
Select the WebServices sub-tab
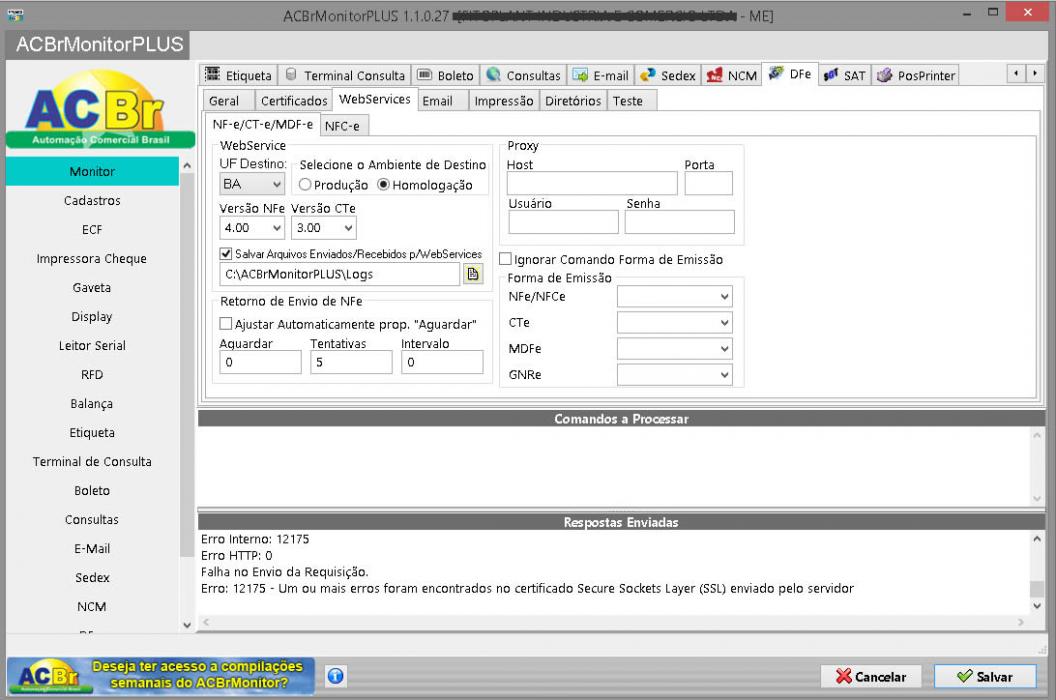click(x=374, y=99)
